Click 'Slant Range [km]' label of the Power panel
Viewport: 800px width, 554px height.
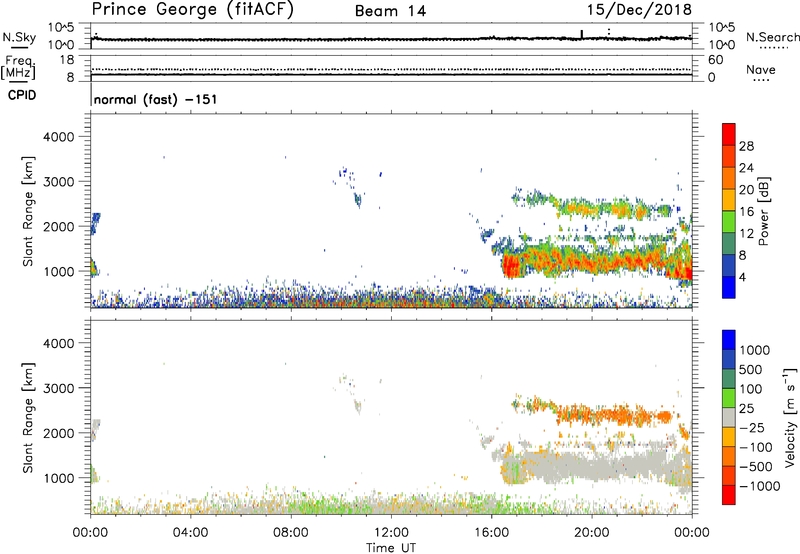click(x=28, y=211)
